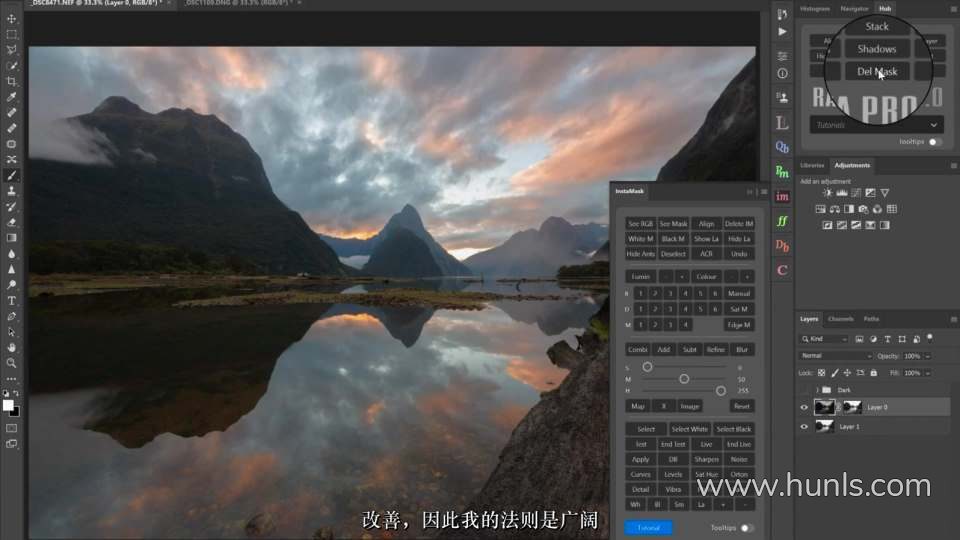This screenshot has width=960, height=540.
Task: Adjust the M slider handle
Action: tap(684, 379)
